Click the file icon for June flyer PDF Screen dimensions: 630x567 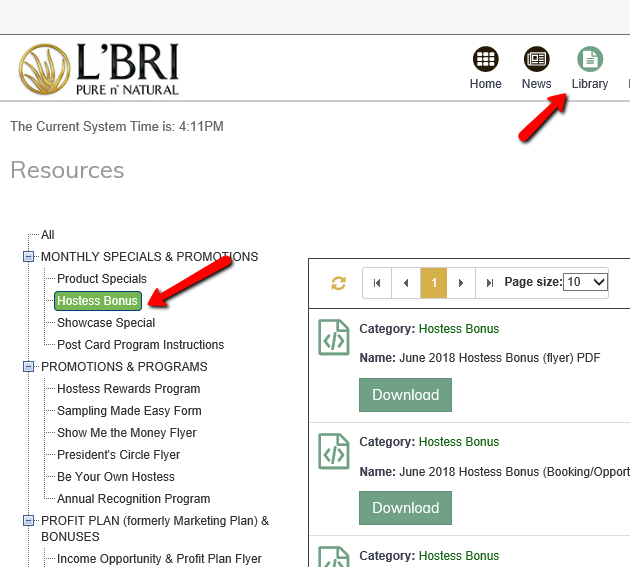(x=334, y=337)
